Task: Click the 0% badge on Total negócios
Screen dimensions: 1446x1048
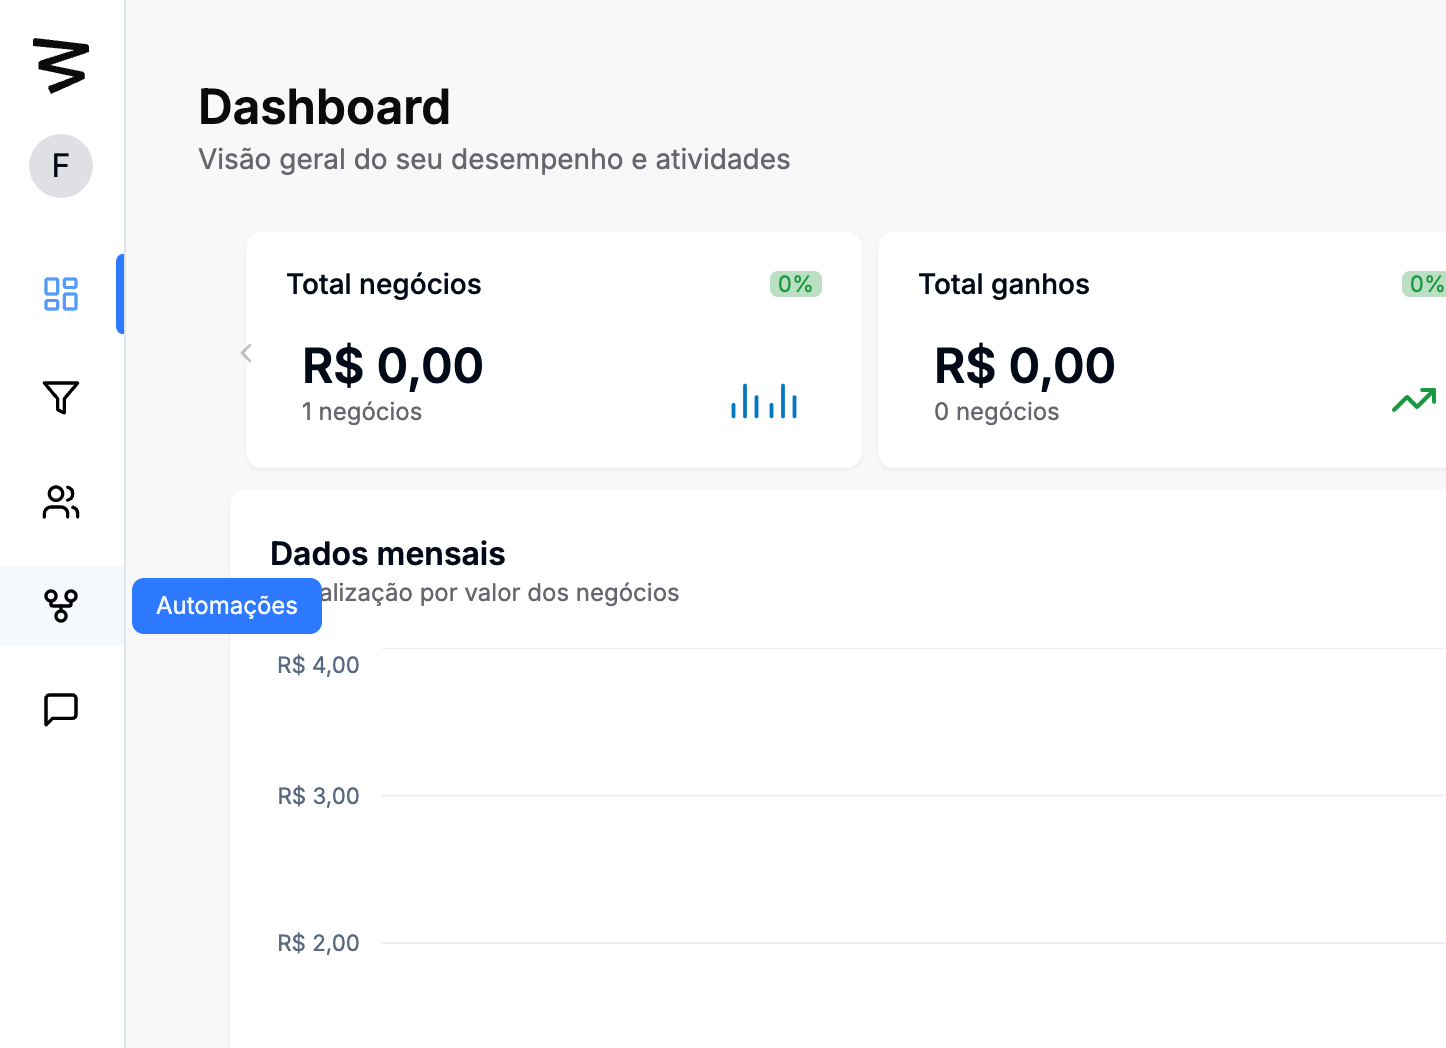Action: (795, 284)
